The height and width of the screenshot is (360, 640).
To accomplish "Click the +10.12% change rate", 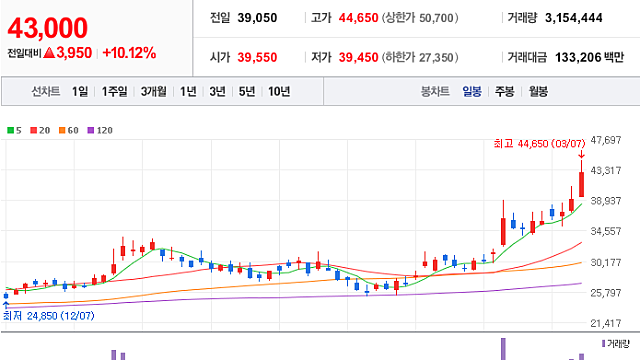I will click(129, 53).
